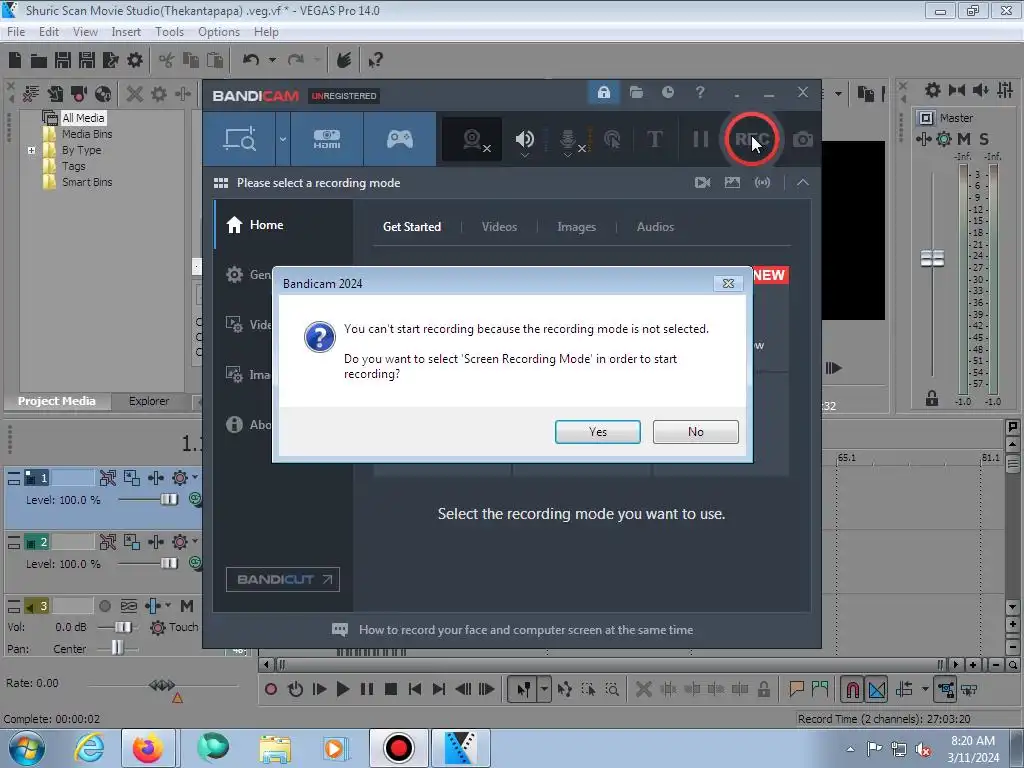This screenshot has width=1024, height=768.
Task: Toggle the speaker sound in Bandicam
Action: click(524, 139)
